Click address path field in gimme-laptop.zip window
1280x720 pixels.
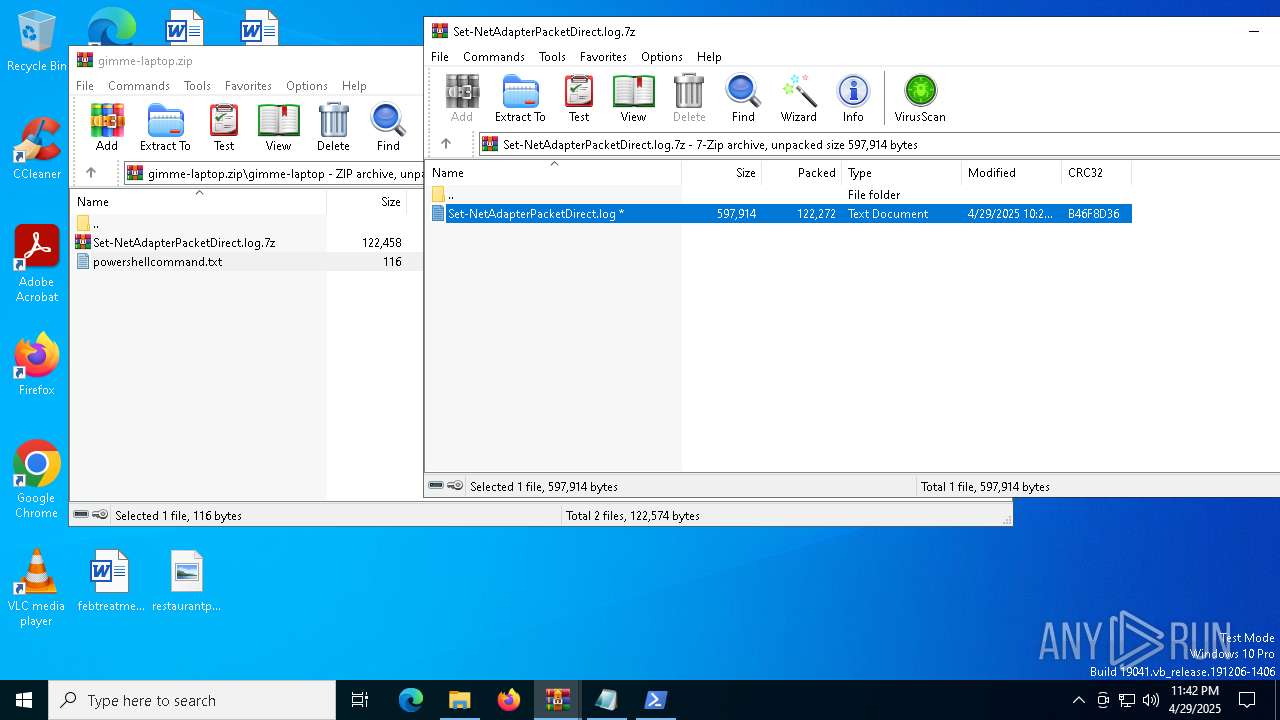coord(273,173)
